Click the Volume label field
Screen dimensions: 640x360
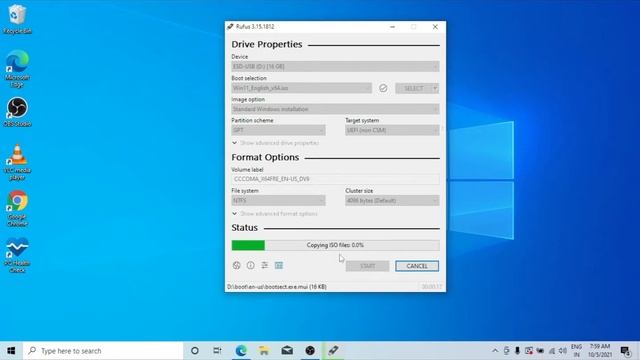[x=335, y=179]
